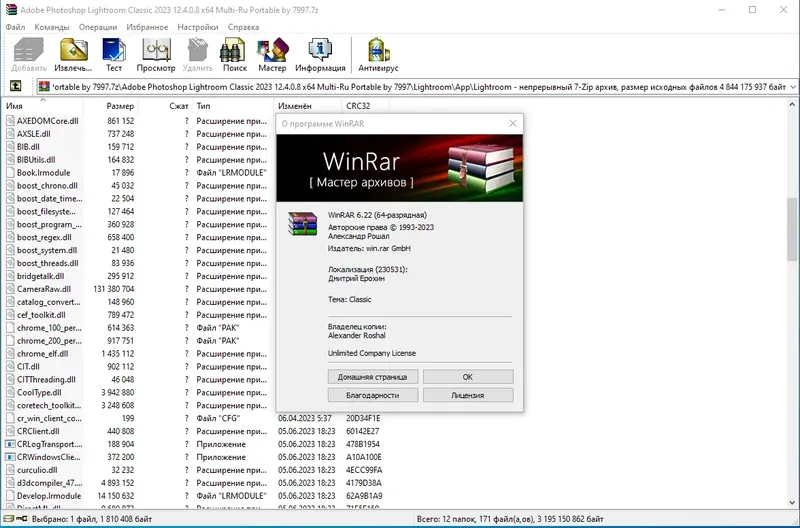Screen dimensions: 800x528
Task: Select the AXEDOMCore.dll file icon
Action: click(x=10, y=121)
